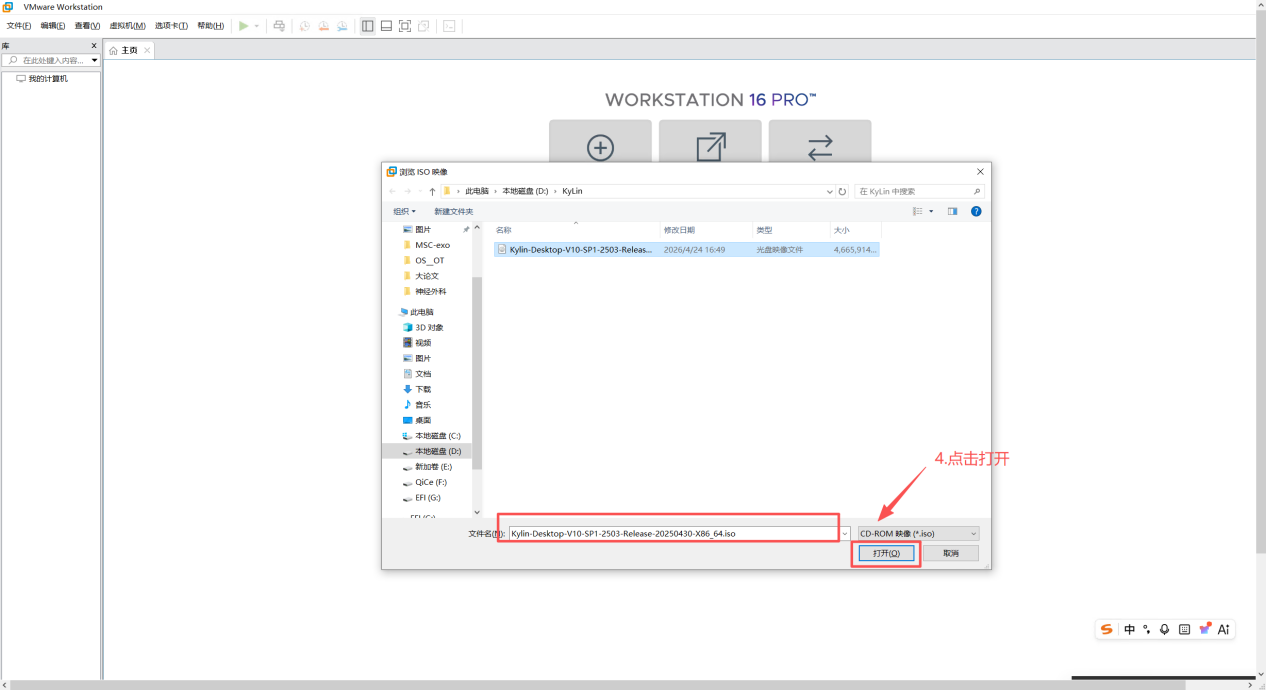1266x690 pixels.
Task: Toggle the show library sidebar icon
Action: click(x=367, y=26)
